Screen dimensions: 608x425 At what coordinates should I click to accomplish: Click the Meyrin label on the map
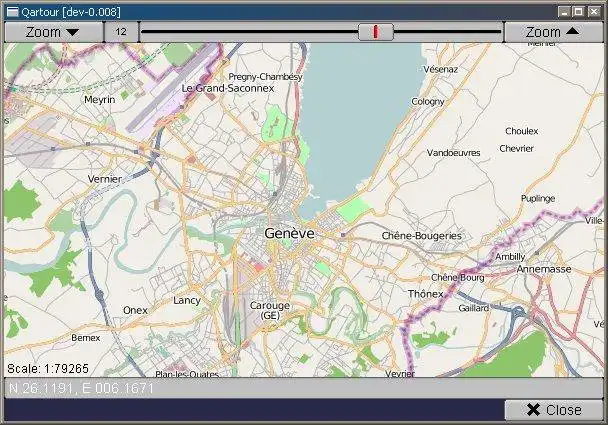(100, 100)
